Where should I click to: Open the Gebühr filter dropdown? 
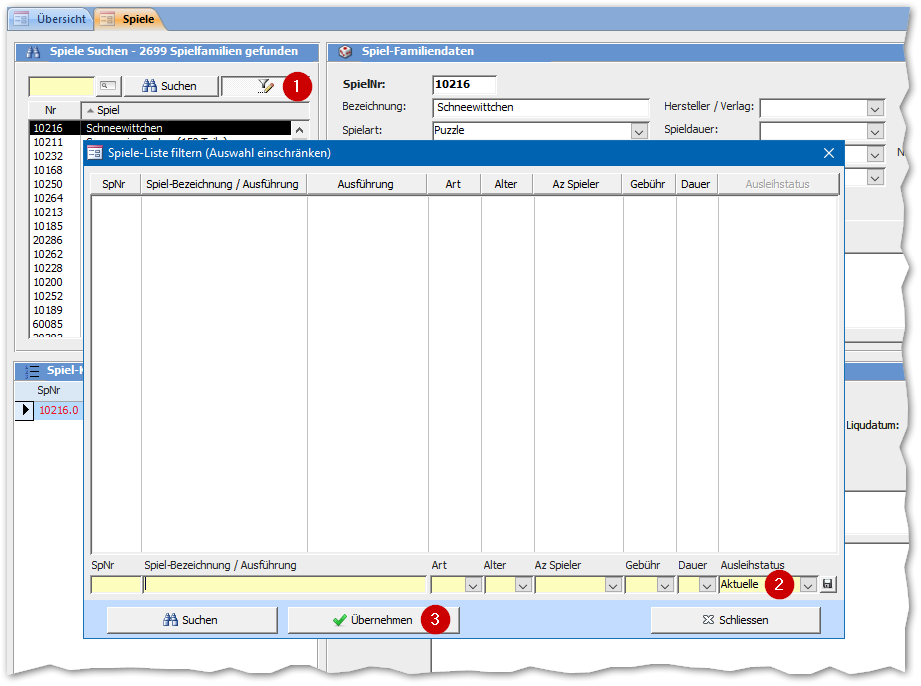664,586
